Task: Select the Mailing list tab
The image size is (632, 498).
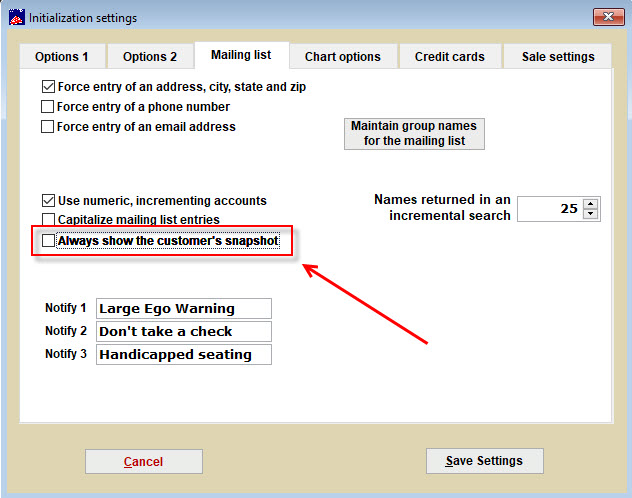Action: coord(241,55)
